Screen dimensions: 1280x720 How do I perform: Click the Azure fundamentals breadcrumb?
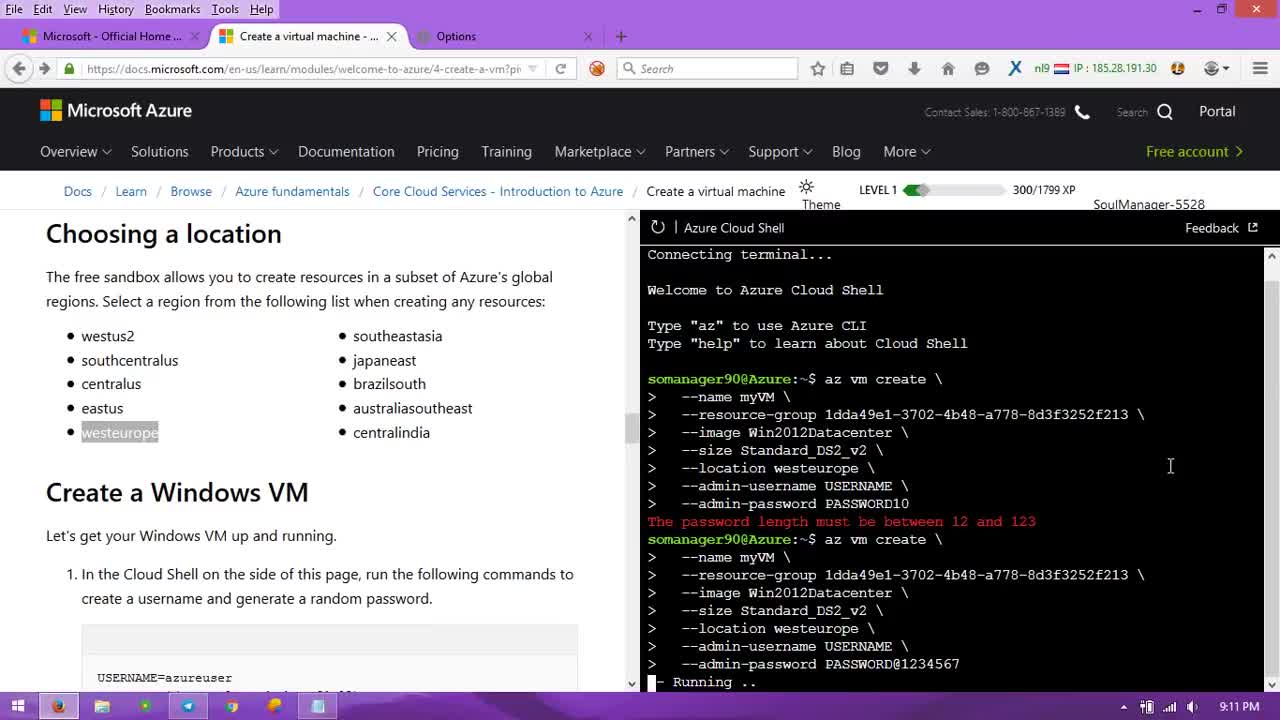click(x=292, y=191)
